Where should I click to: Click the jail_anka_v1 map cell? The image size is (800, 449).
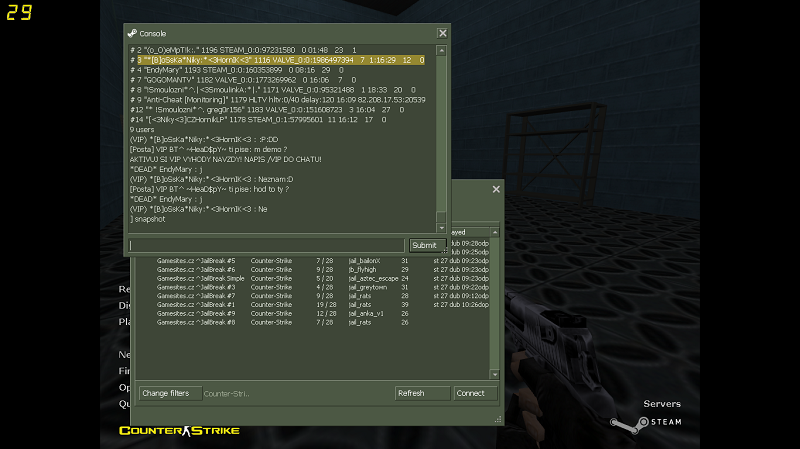click(x=366, y=314)
